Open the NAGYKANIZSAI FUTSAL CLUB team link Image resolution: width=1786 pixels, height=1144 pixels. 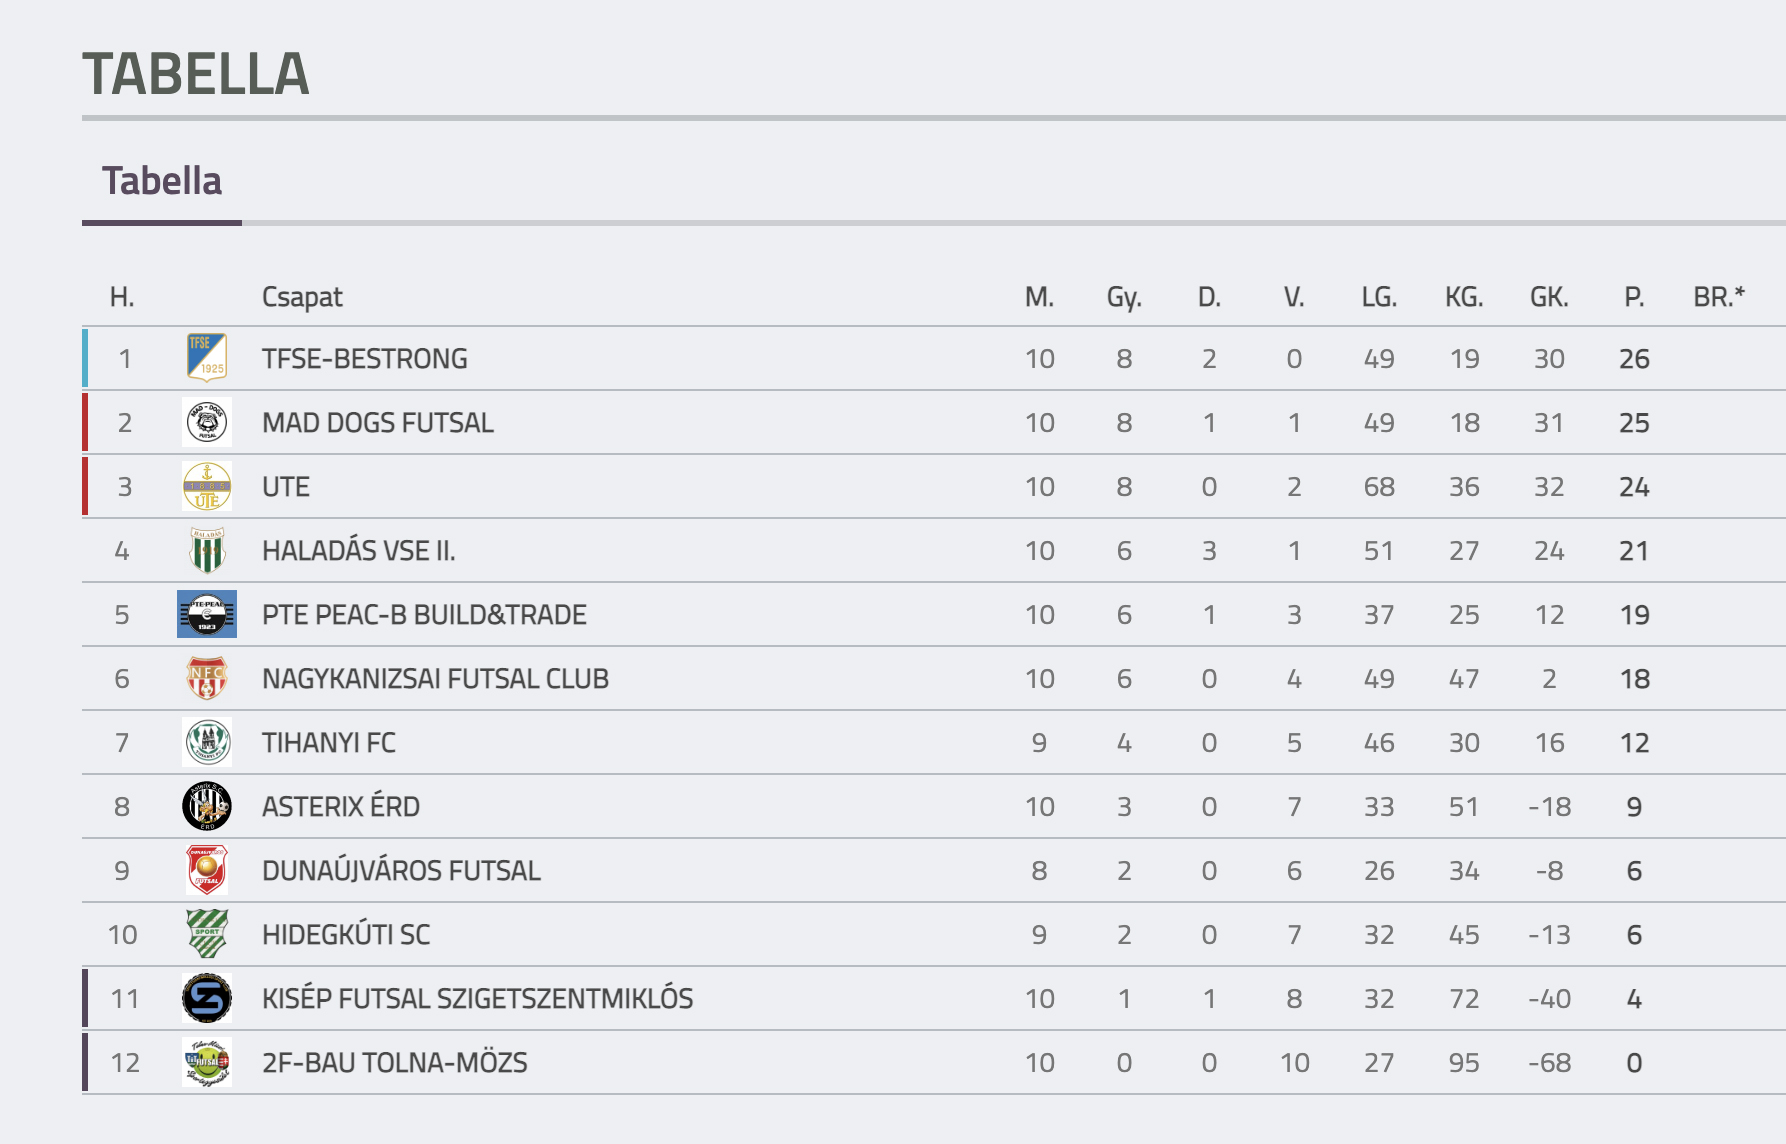click(435, 679)
